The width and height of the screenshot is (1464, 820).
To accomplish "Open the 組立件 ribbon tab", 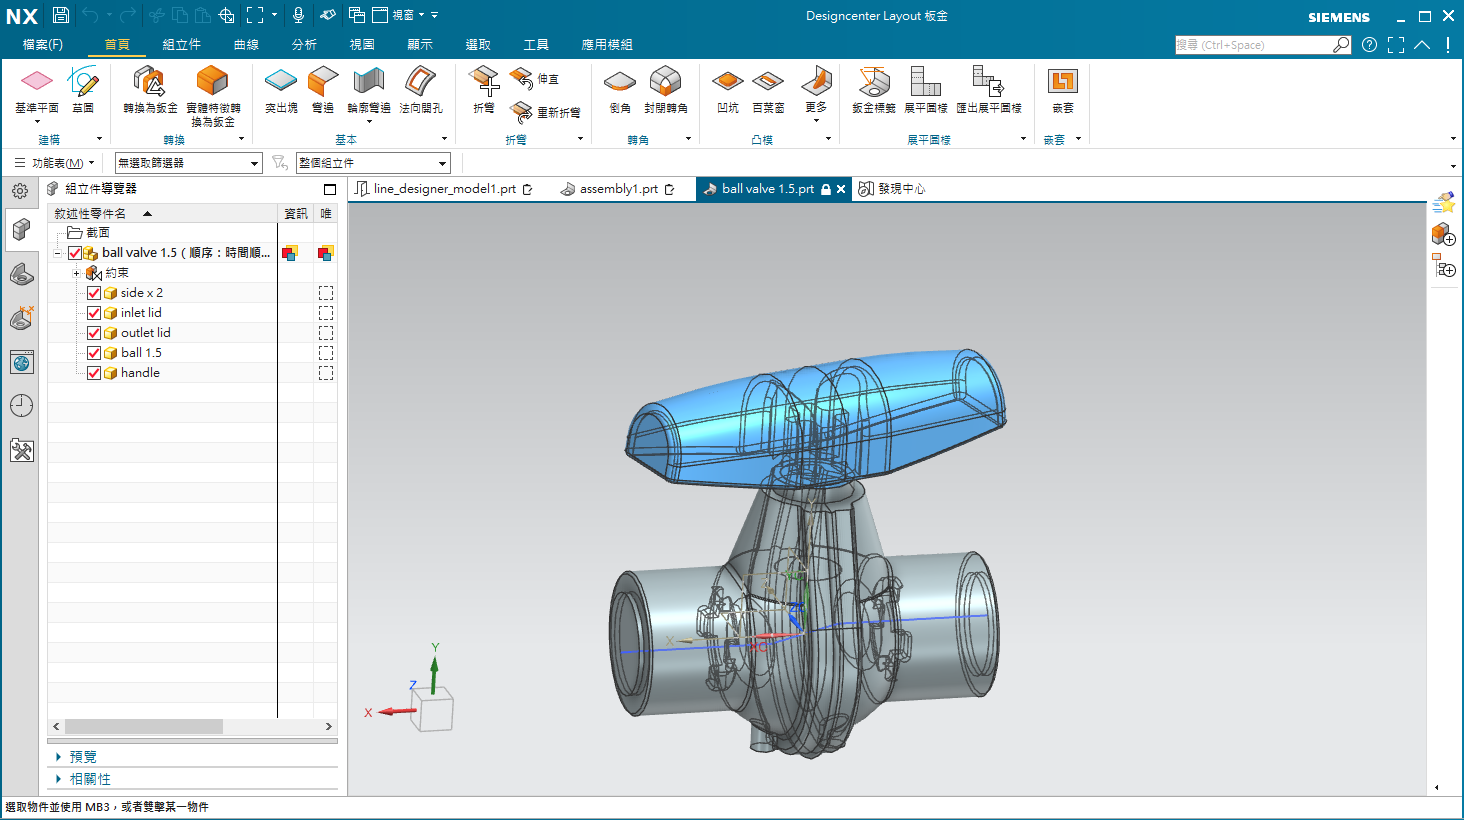I will [x=181, y=45].
